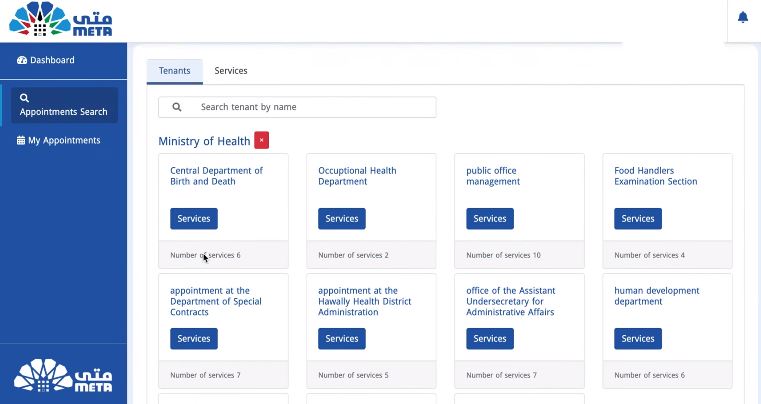The height and width of the screenshot is (404, 761).
Task: Remove the Ministry of Health filter via red X
Action: click(x=261, y=140)
